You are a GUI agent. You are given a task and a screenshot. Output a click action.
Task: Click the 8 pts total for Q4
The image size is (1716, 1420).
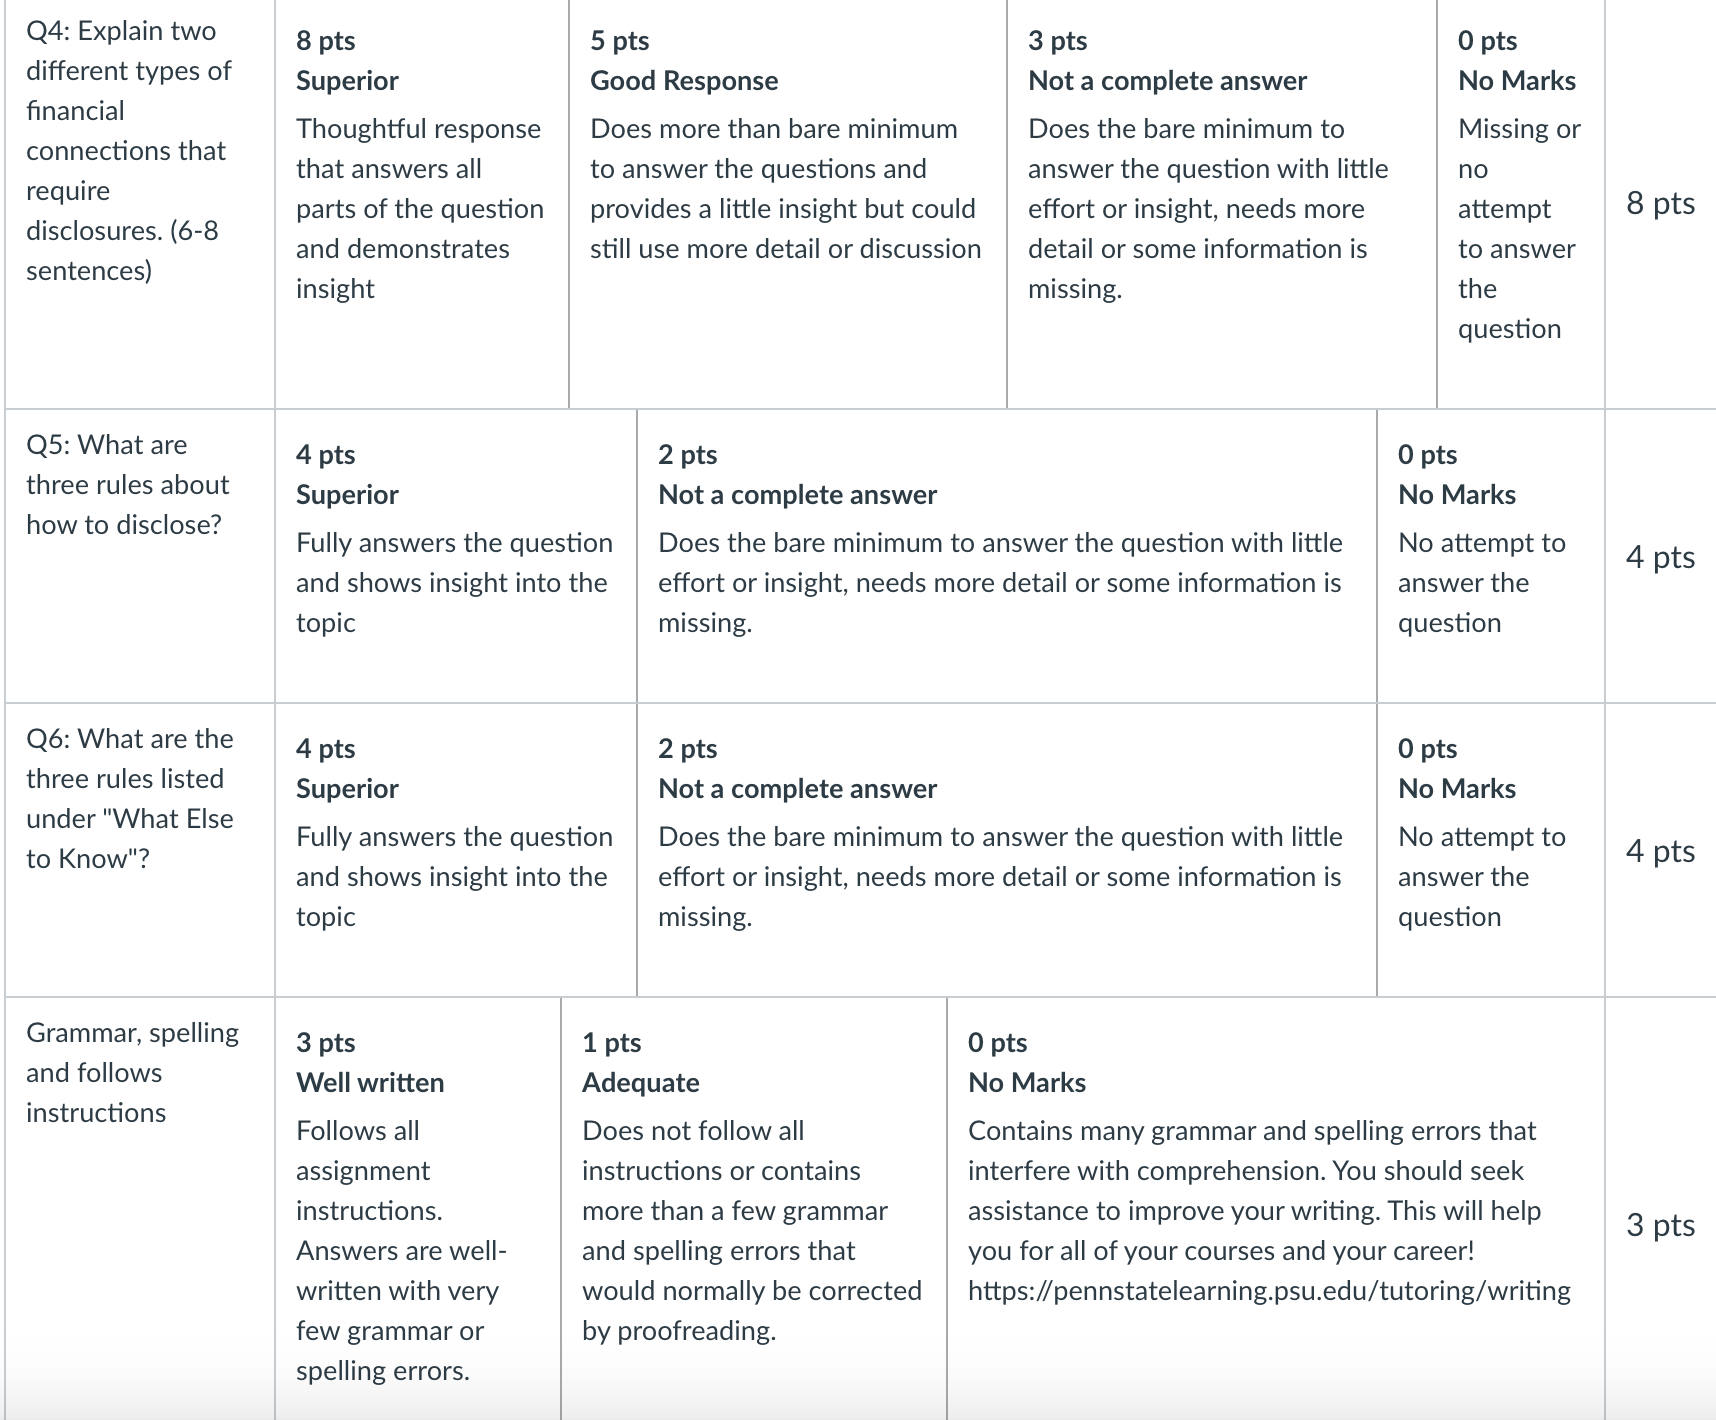click(1660, 203)
